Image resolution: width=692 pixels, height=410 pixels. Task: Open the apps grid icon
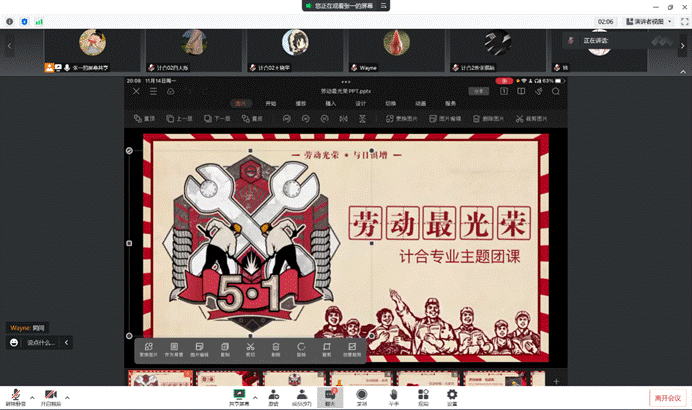[423, 395]
